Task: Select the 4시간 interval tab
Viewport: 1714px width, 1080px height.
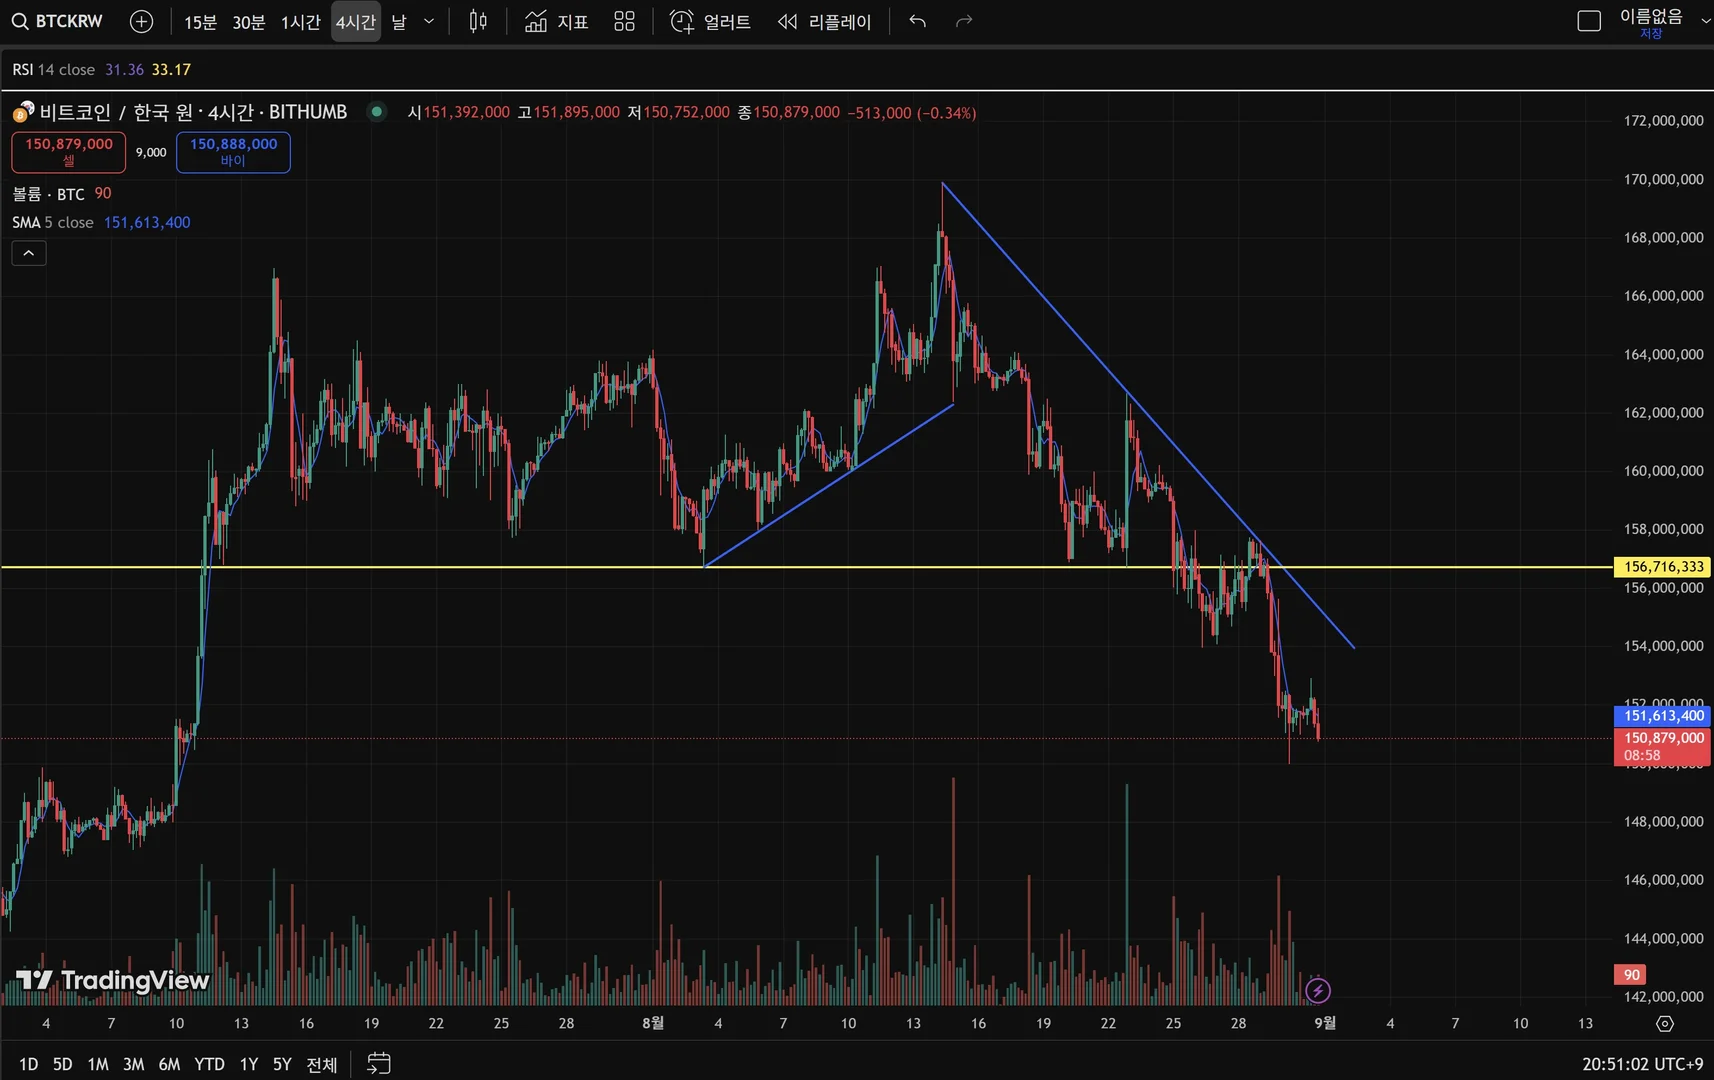Action: [355, 21]
